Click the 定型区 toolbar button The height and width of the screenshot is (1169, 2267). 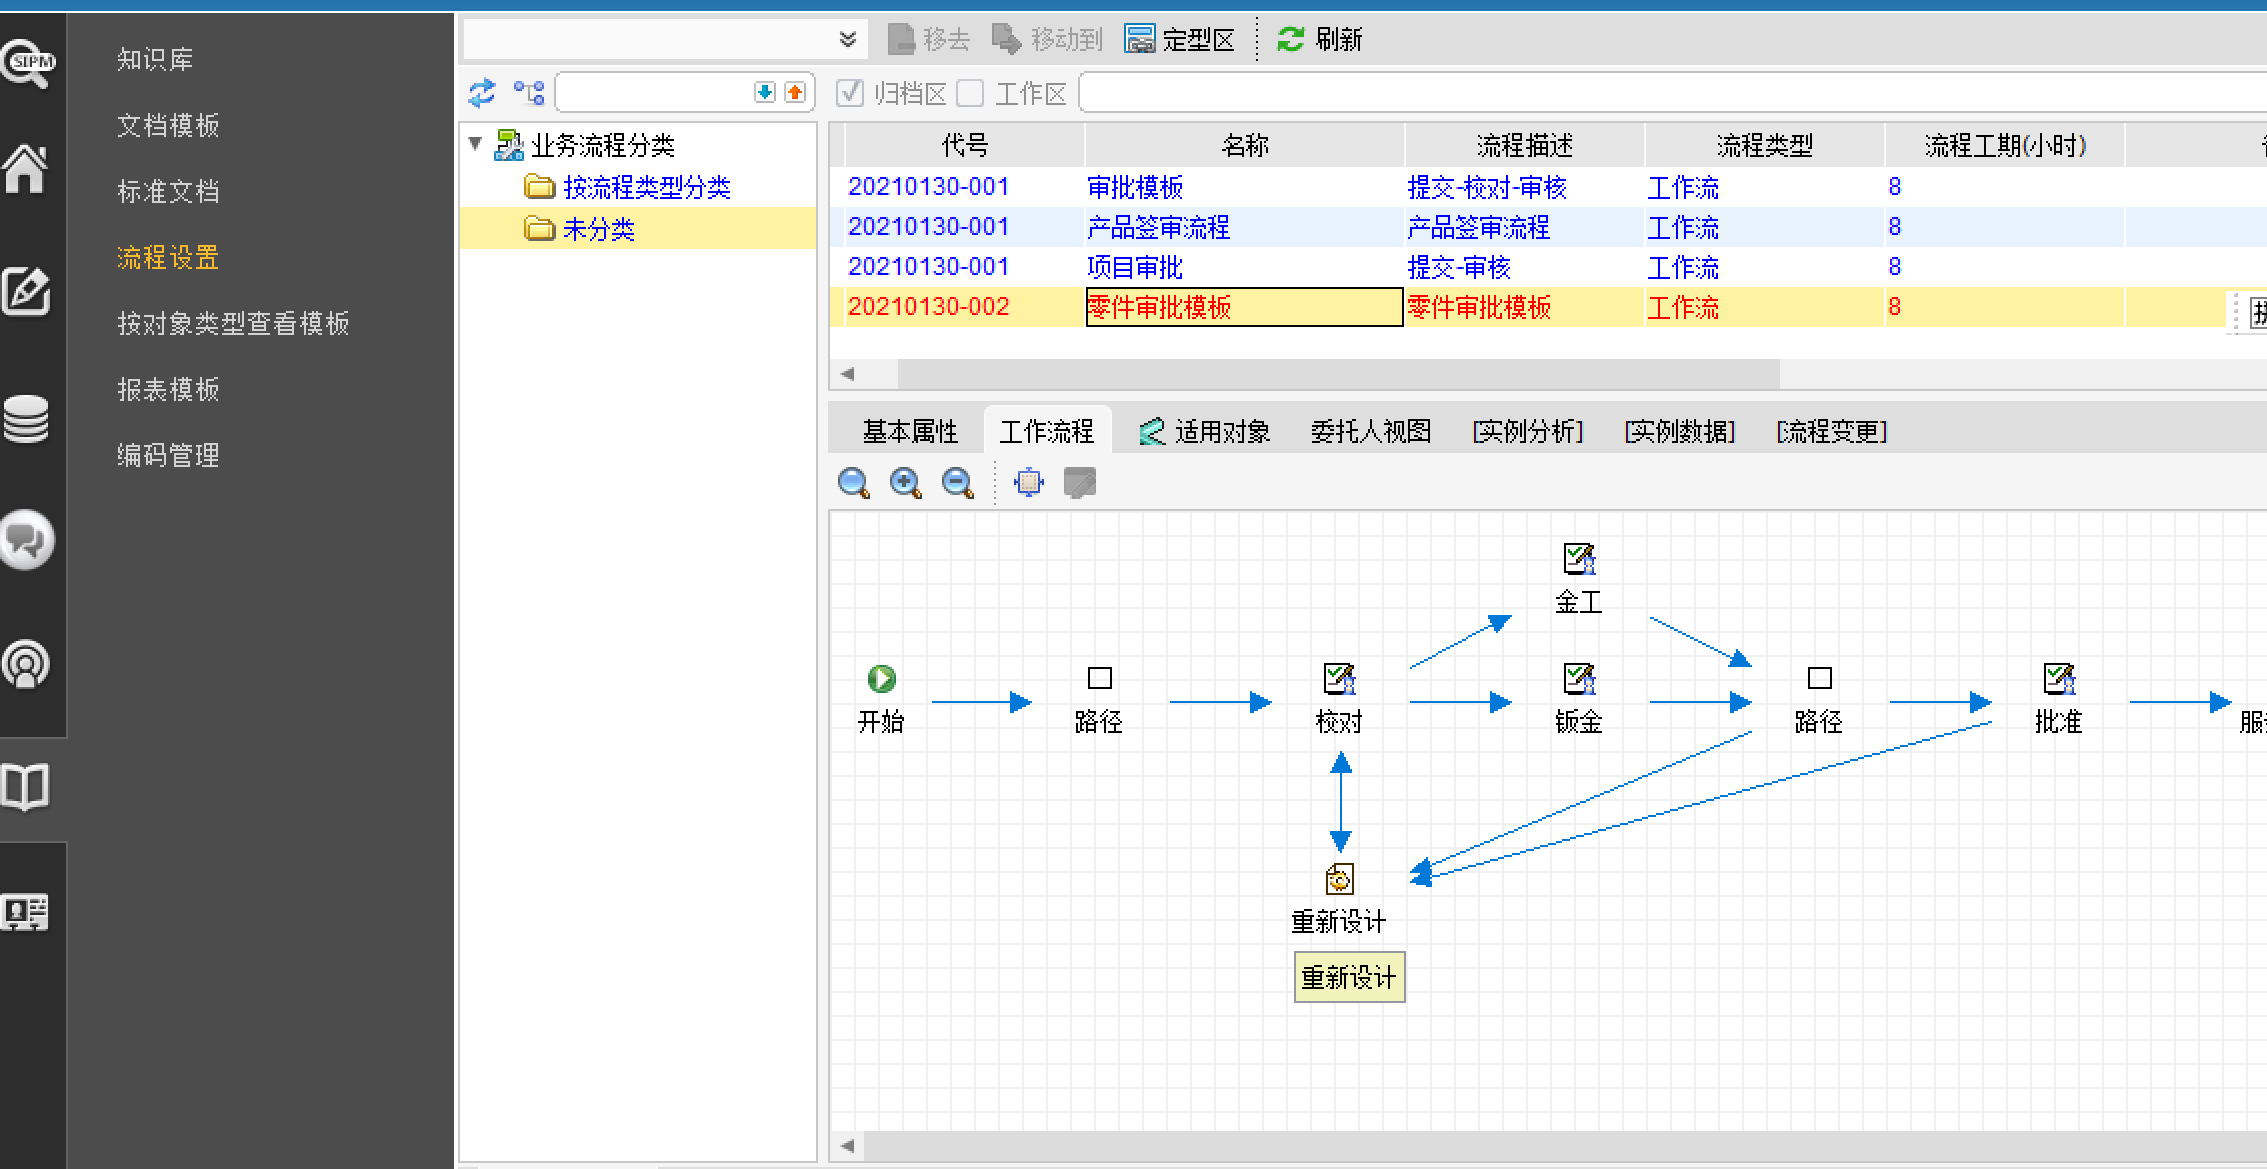pos(1180,39)
